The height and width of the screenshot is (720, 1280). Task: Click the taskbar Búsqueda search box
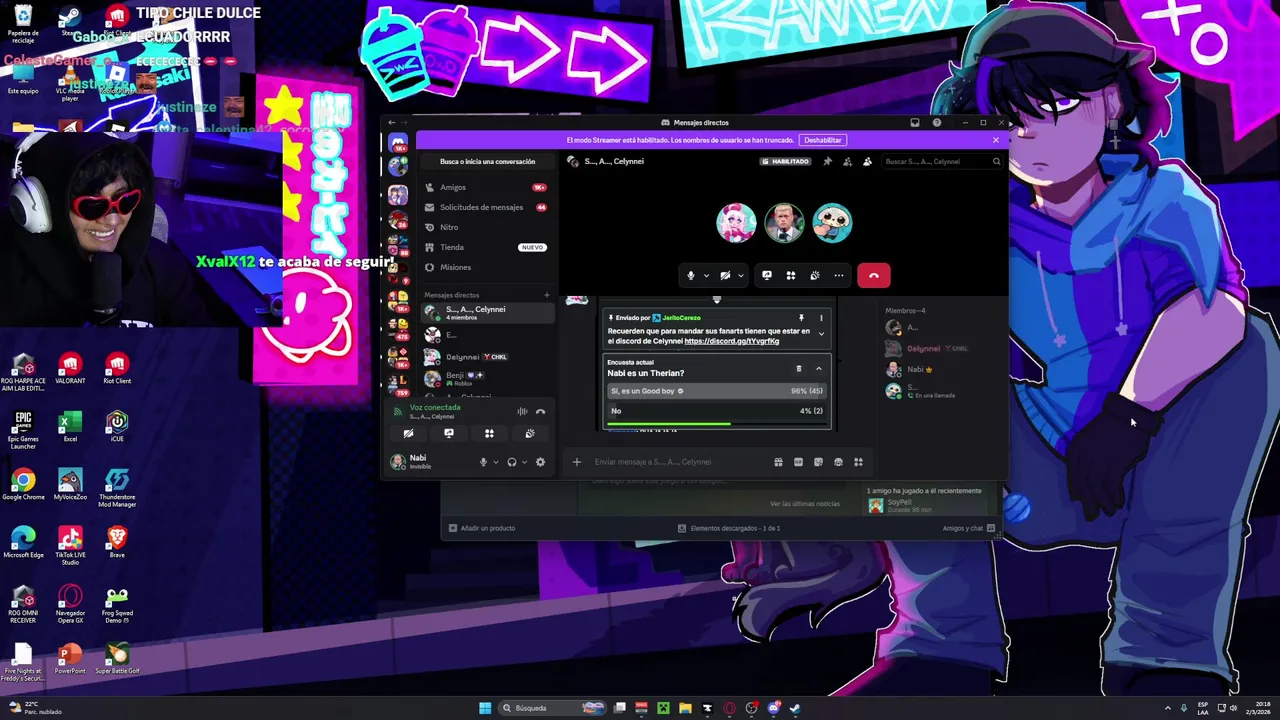pos(553,708)
